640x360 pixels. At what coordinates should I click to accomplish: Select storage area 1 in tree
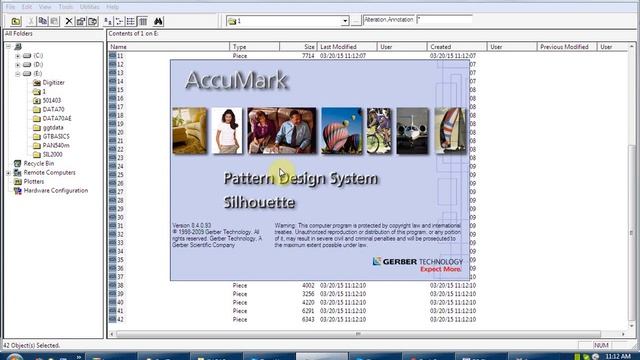40,91
